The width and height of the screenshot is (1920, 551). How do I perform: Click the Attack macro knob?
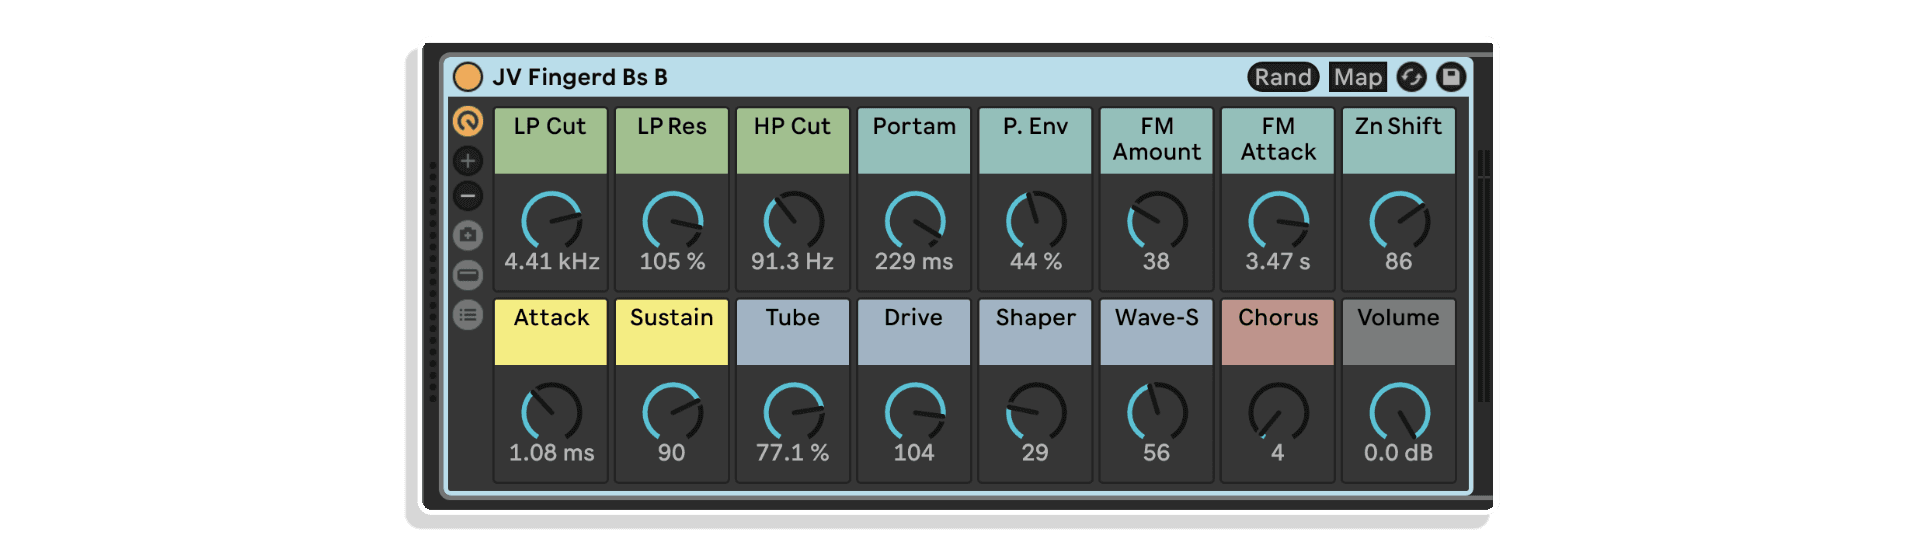point(551,412)
